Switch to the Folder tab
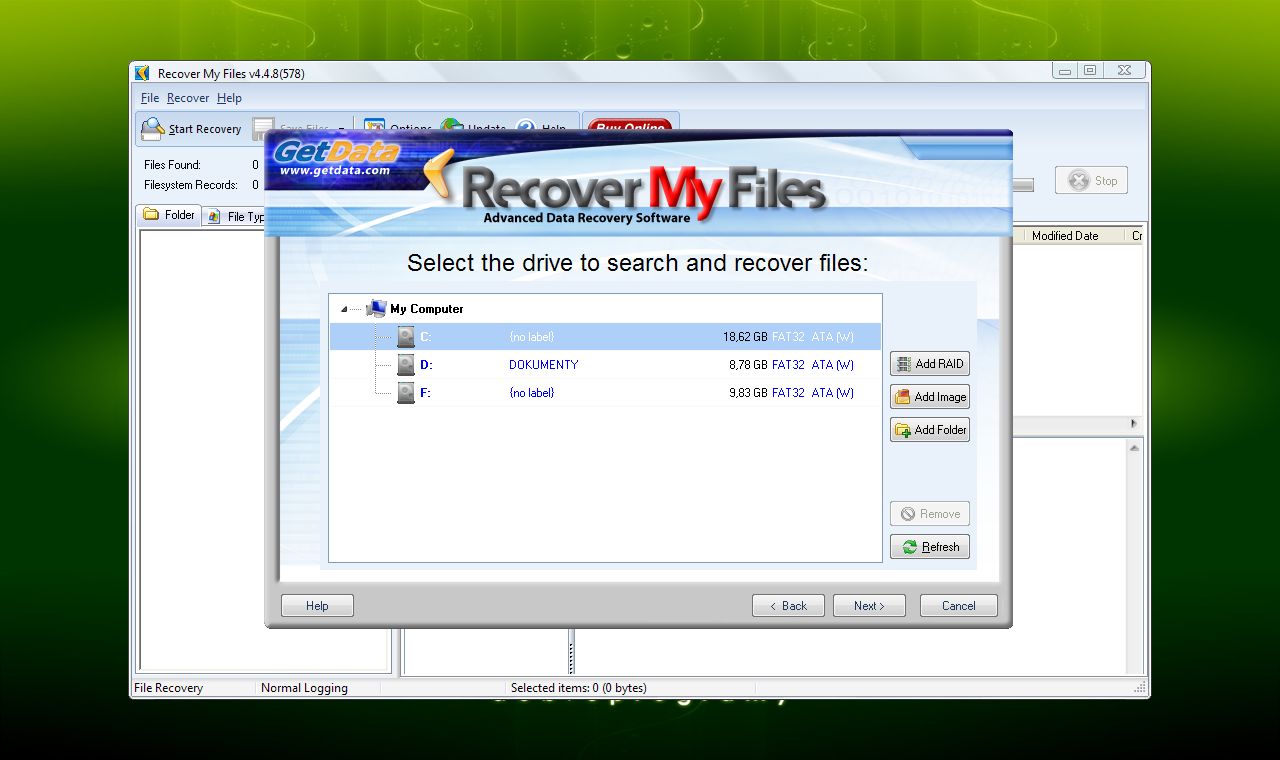The image size is (1280, 760). pyautogui.click(x=168, y=215)
